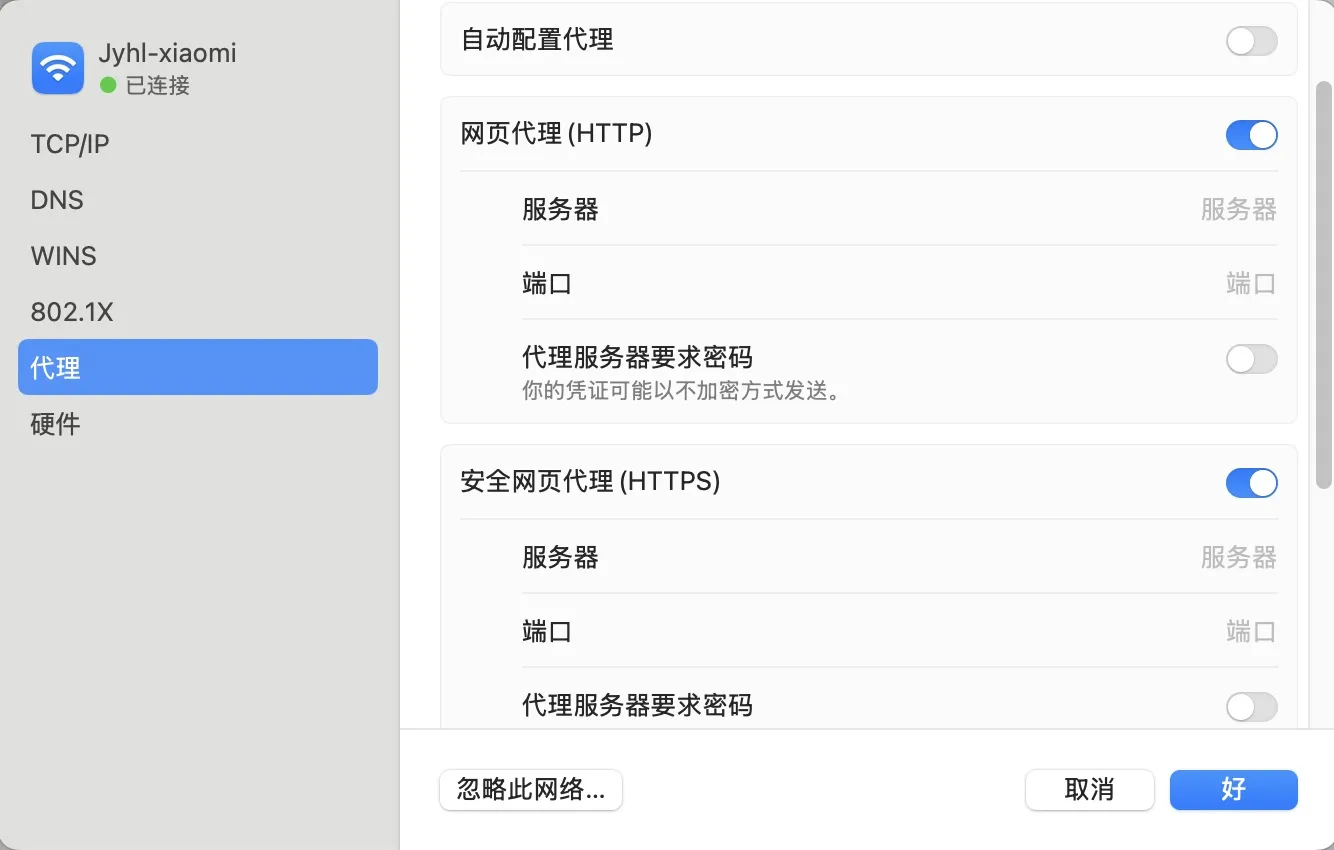Click the 忽略此网络 button
This screenshot has height=850, width=1334.
(530, 789)
